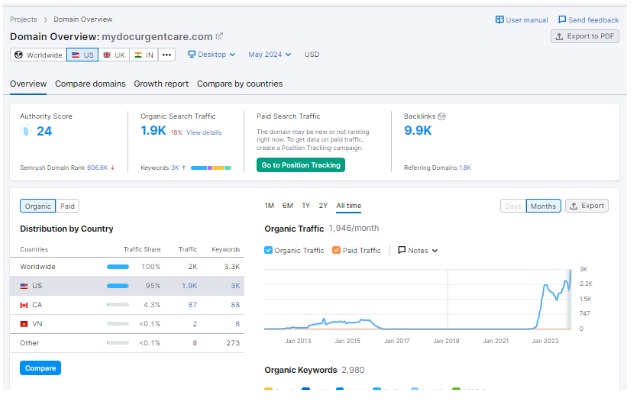Image resolution: width=632 pixels, height=400 pixels.
Task: Click the CA traffic value 87
Action: point(193,305)
